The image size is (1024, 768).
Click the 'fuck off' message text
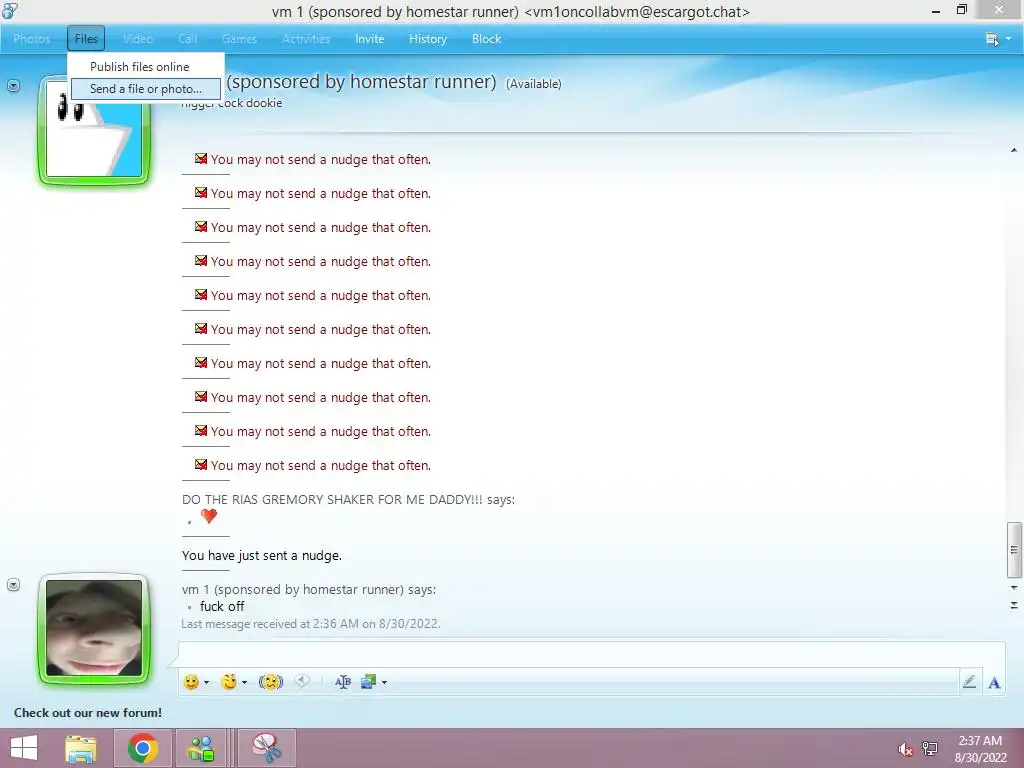[x=222, y=607]
